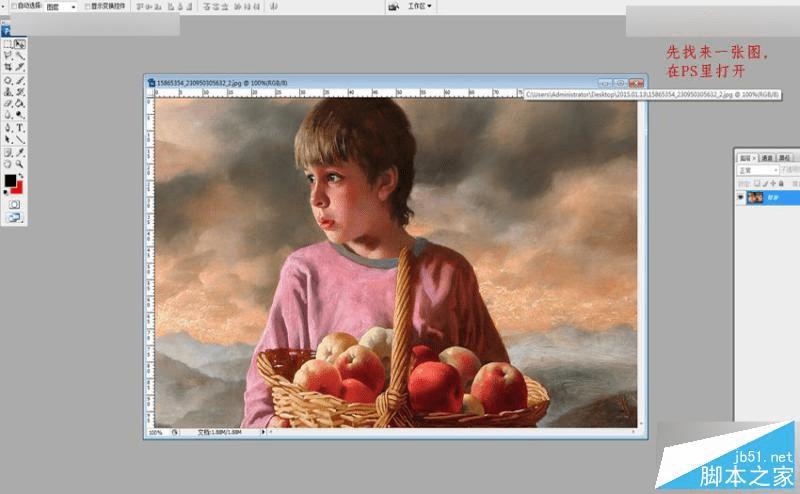Select the Dodge tool

19,115
